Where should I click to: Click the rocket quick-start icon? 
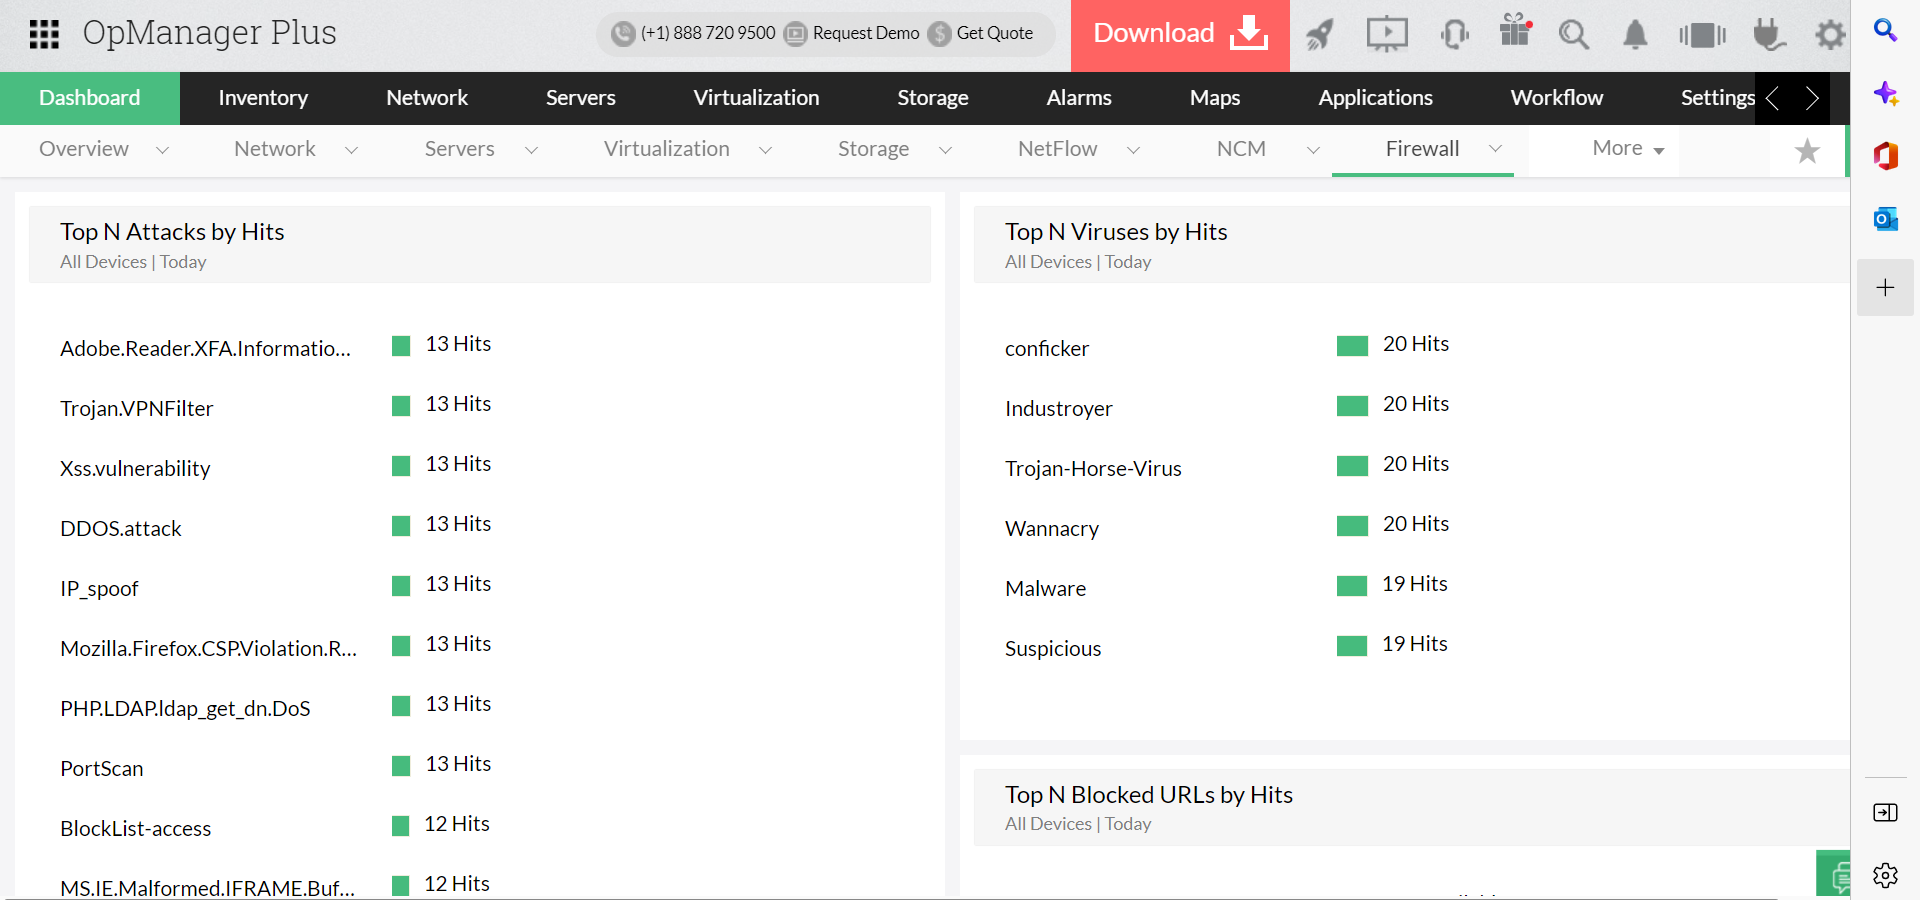point(1320,35)
